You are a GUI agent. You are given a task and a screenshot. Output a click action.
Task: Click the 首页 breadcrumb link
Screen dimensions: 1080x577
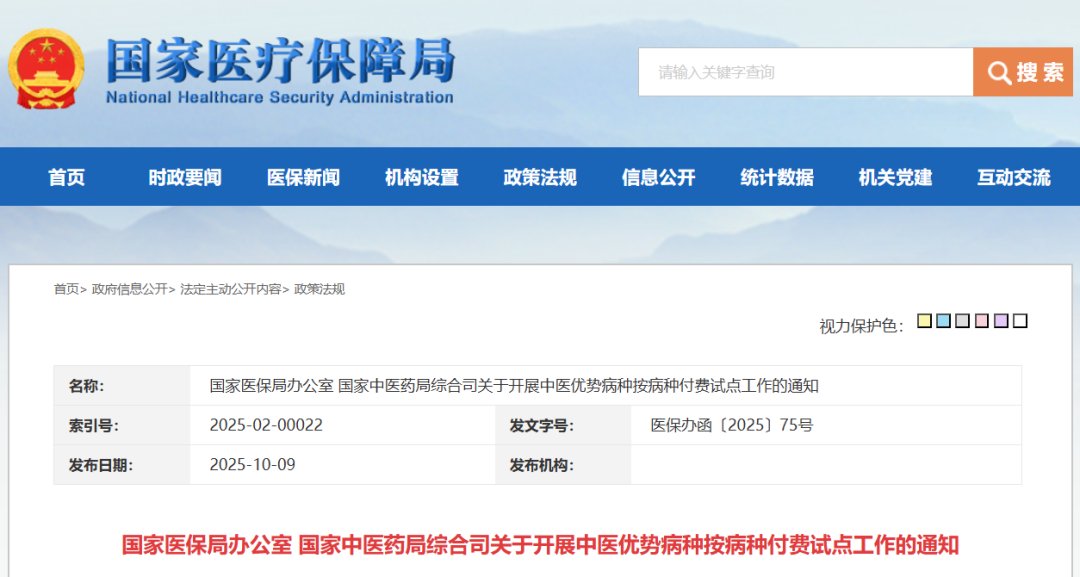[x=66, y=289]
